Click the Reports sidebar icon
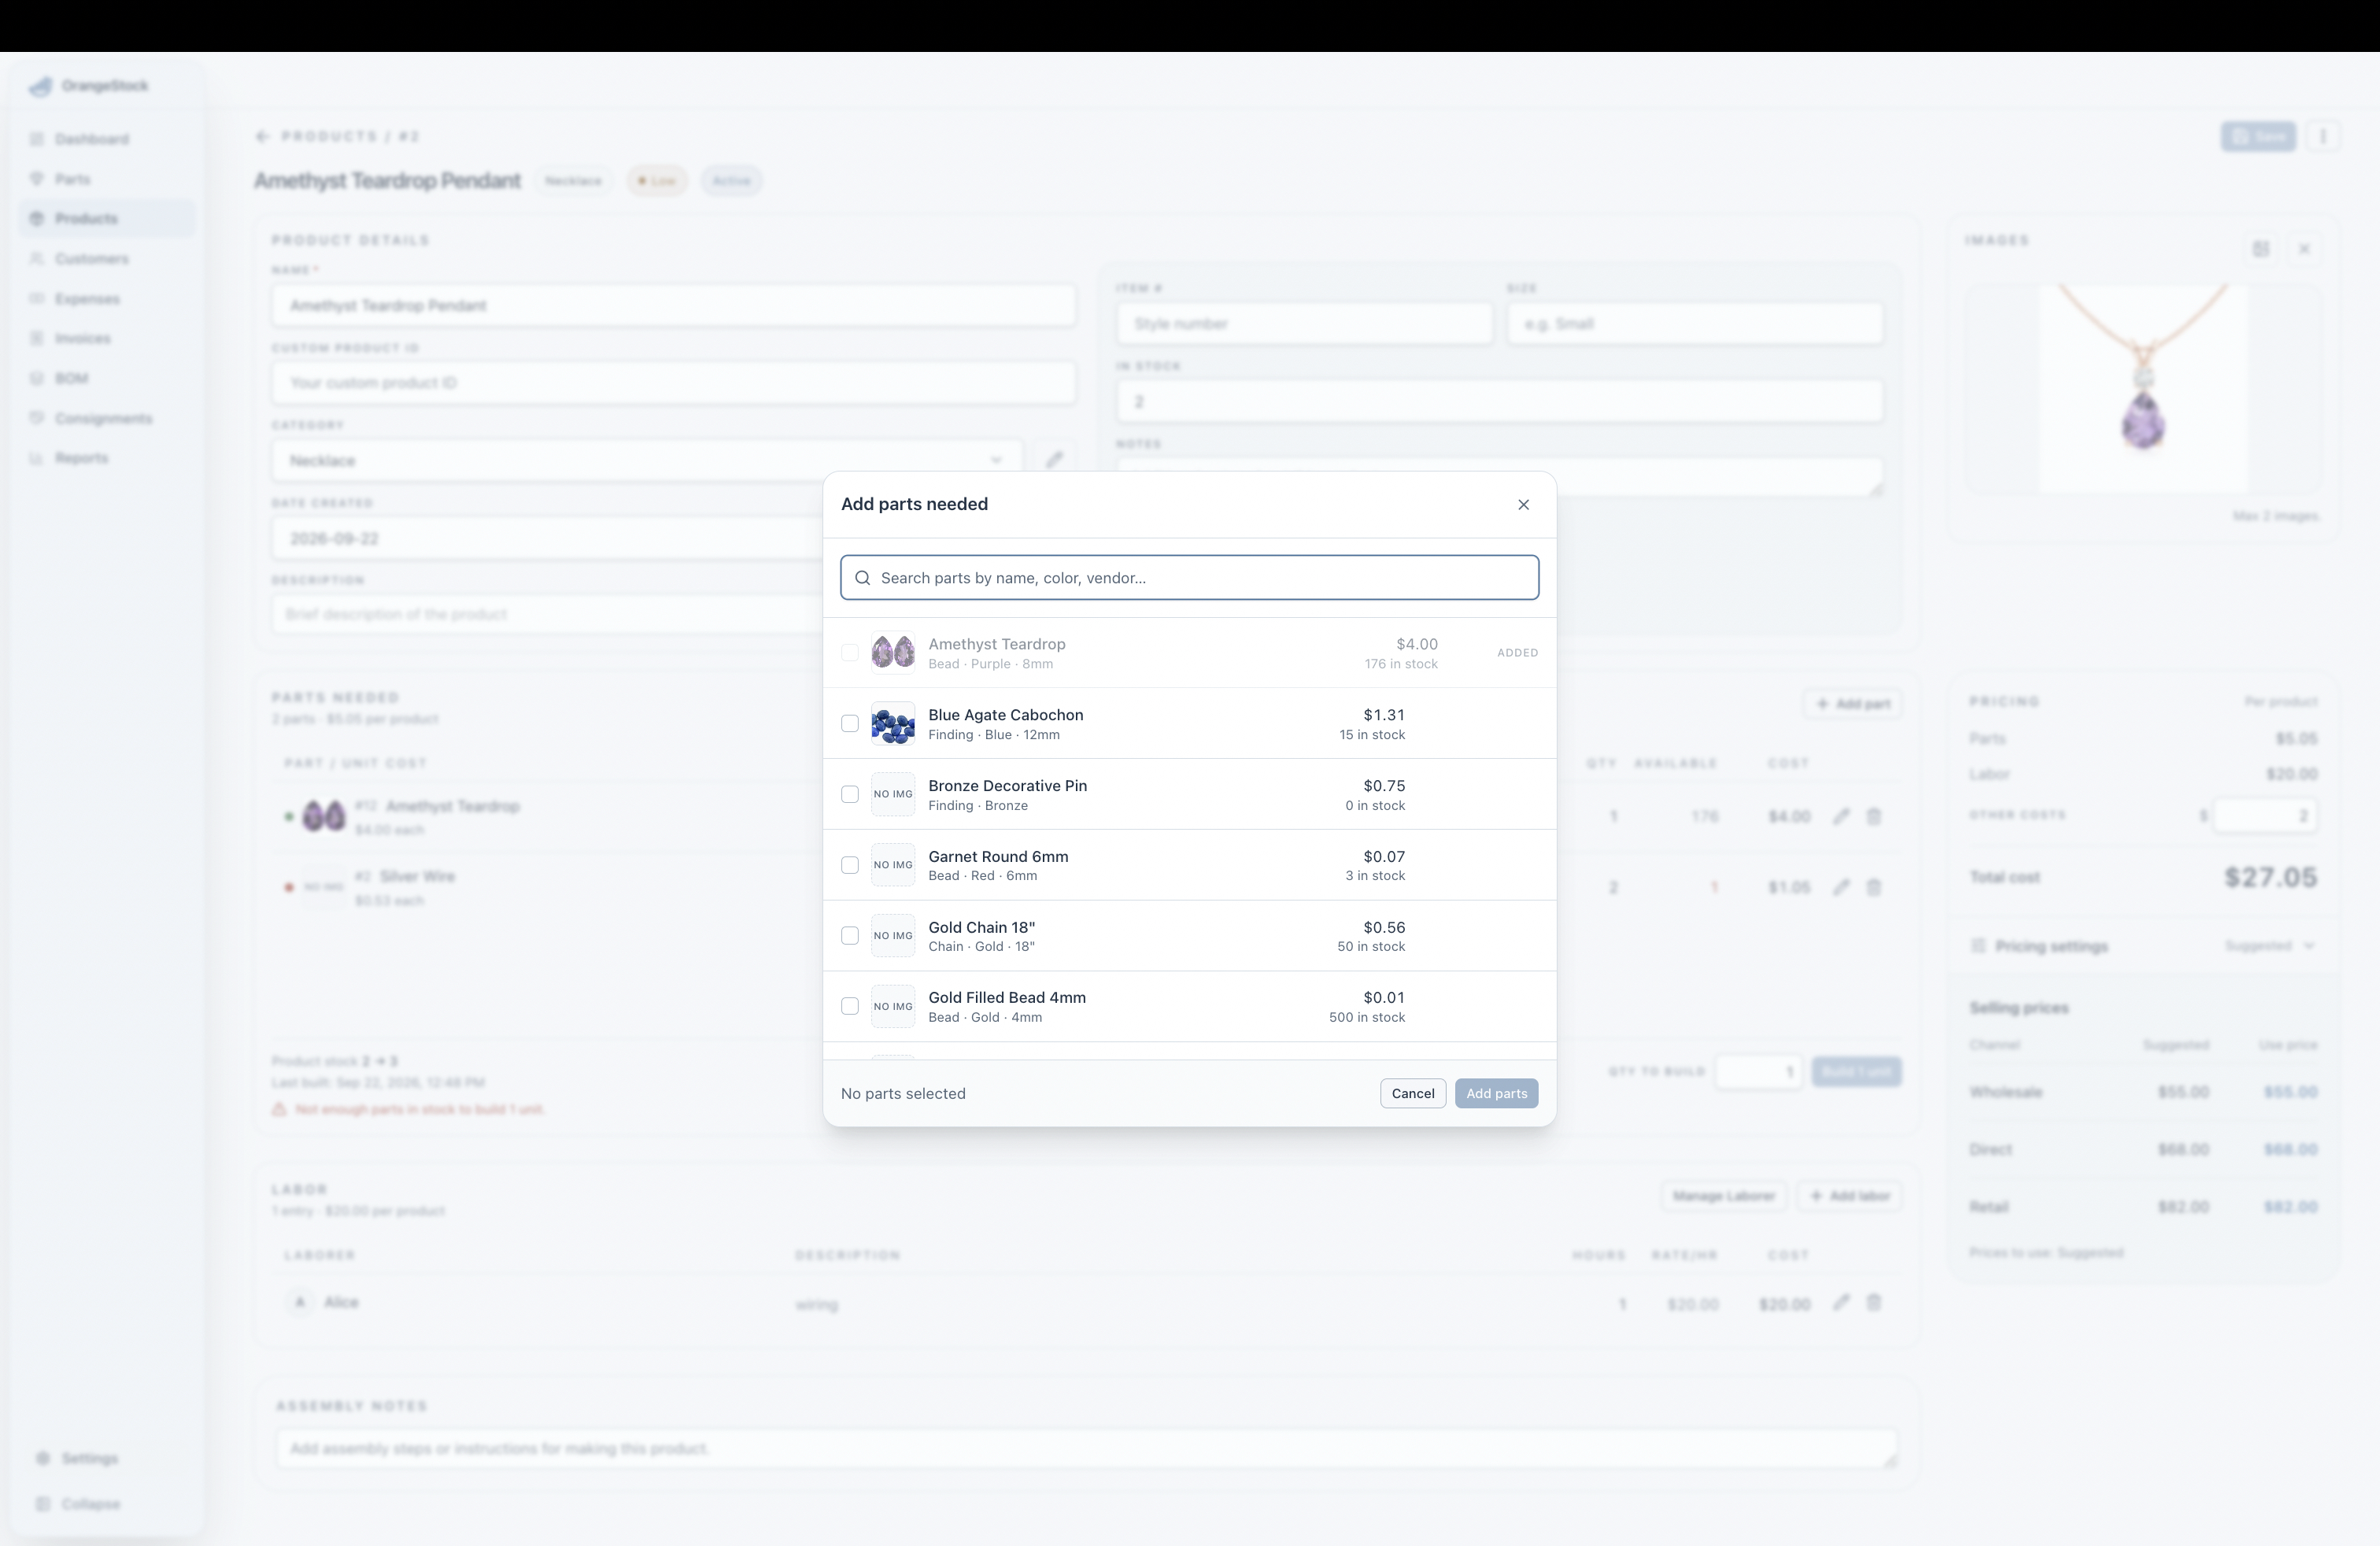 tap(37, 458)
